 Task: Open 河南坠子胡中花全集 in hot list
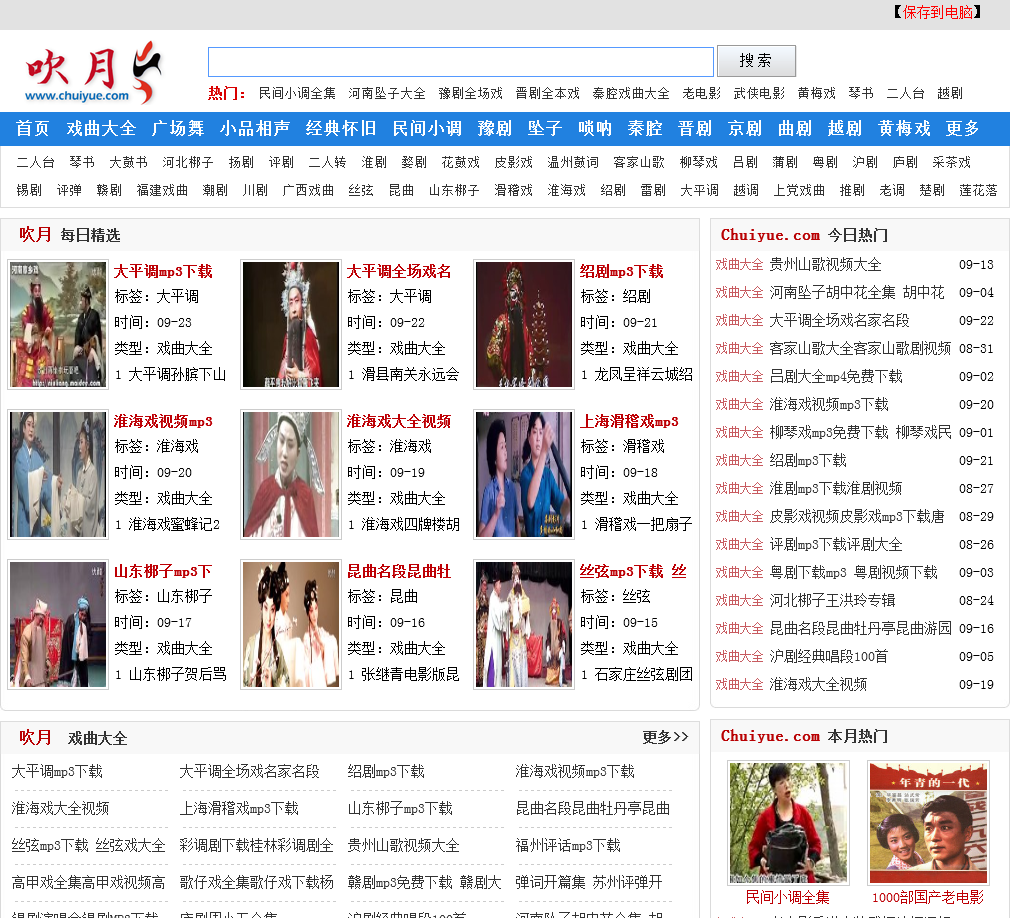tap(857, 292)
